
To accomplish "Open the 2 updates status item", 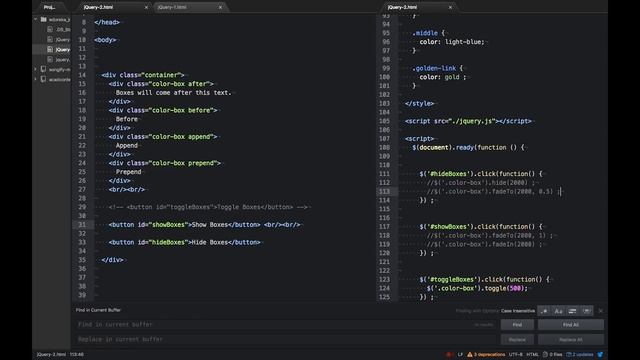I will coord(580,354).
